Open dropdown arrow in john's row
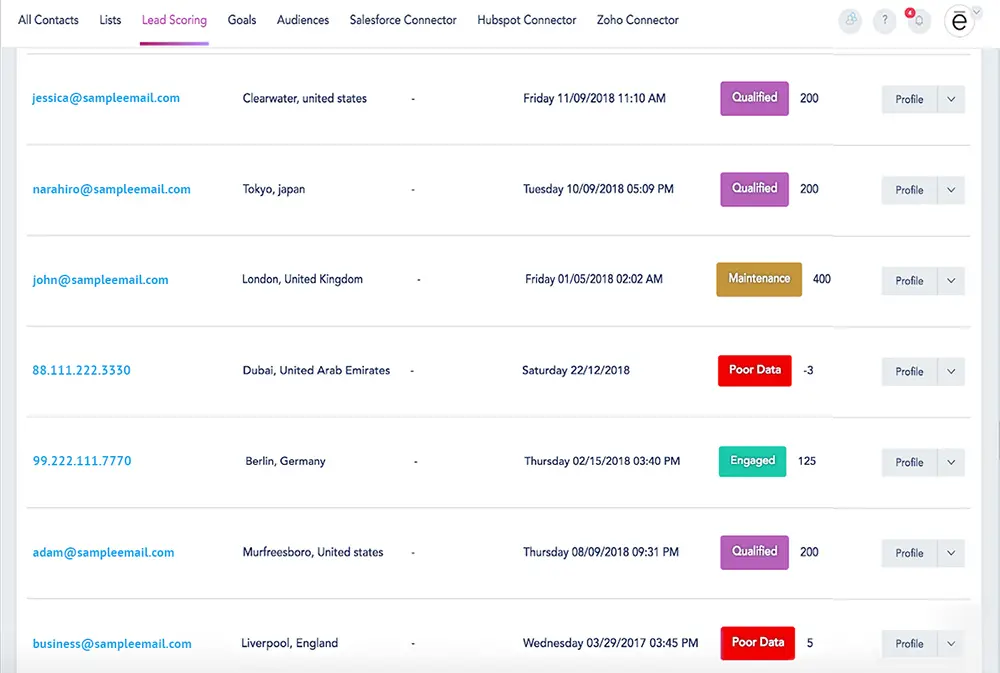Viewport: 1000px width, 673px height. pyautogui.click(x=951, y=281)
